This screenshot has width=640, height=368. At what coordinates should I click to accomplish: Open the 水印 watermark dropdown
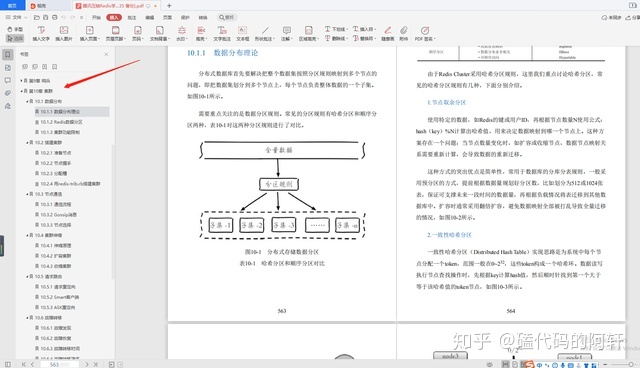182,33
